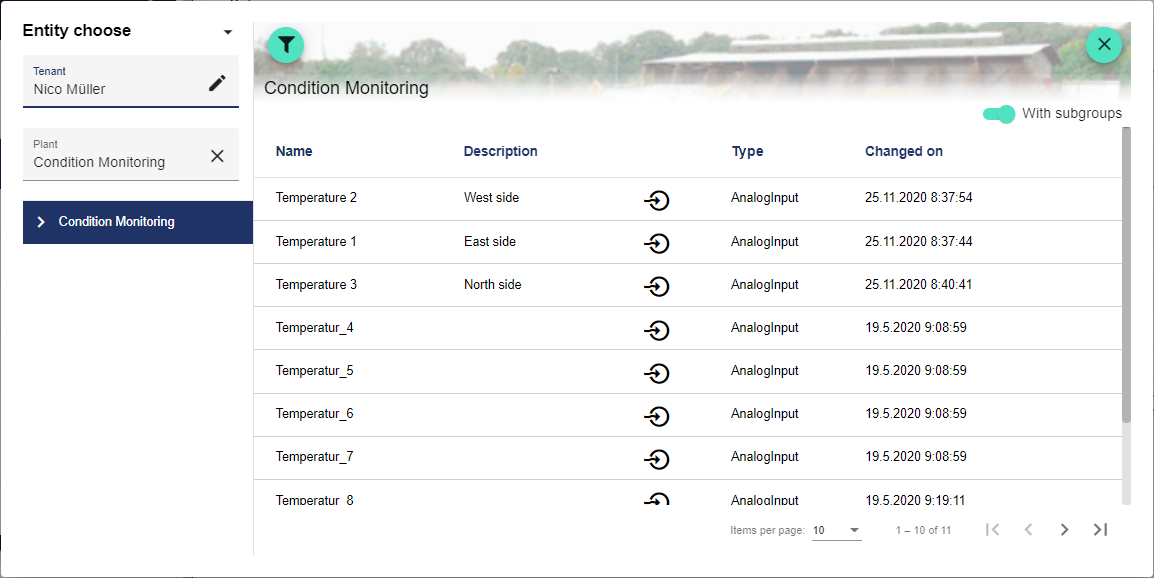1154x578 pixels.
Task: Clear the Plant field with X icon
Action: pyautogui.click(x=217, y=156)
